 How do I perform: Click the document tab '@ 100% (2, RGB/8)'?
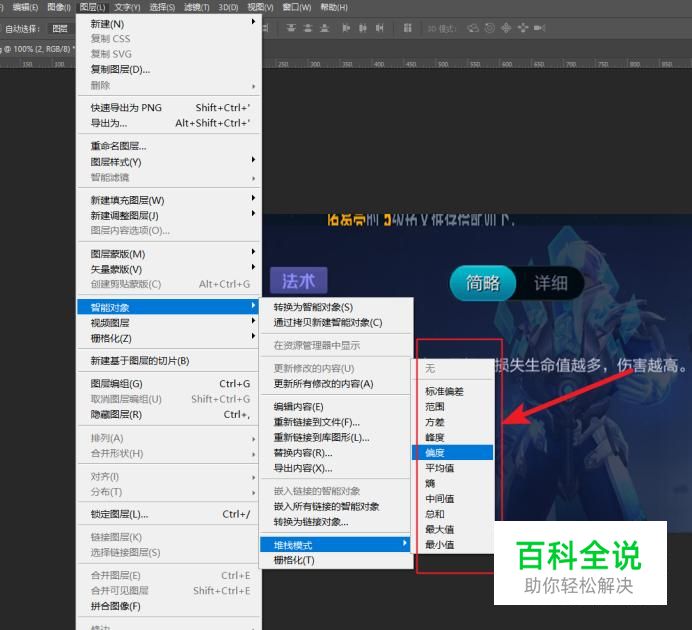click(x=38, y=49)
